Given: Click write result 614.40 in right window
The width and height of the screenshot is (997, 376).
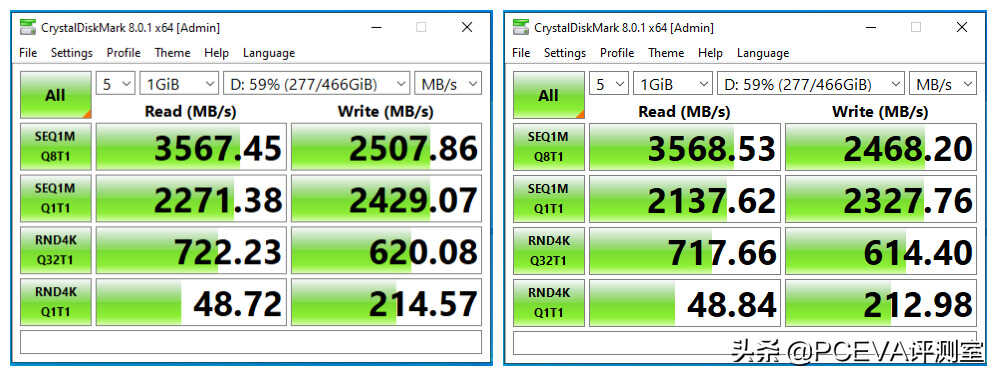Looking at the screenshot, I should coord(881,250).
